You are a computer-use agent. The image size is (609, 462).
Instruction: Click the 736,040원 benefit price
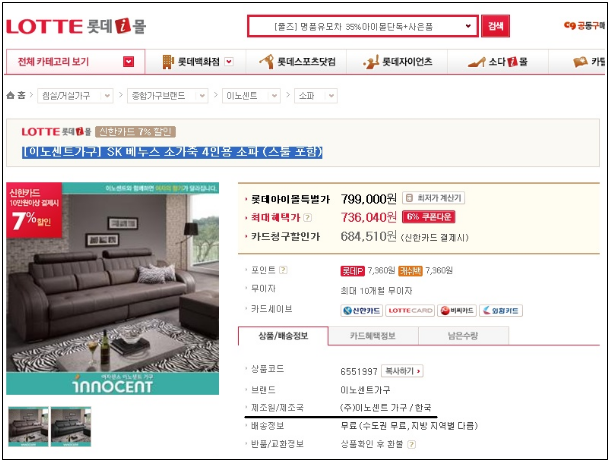pos(369,217)
